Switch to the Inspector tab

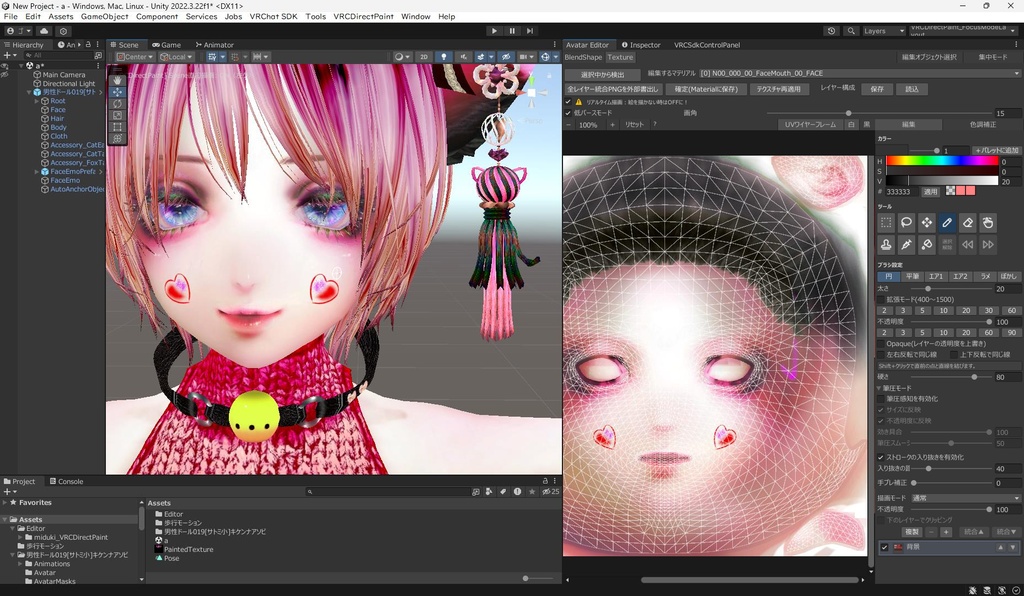coord(641,45)
